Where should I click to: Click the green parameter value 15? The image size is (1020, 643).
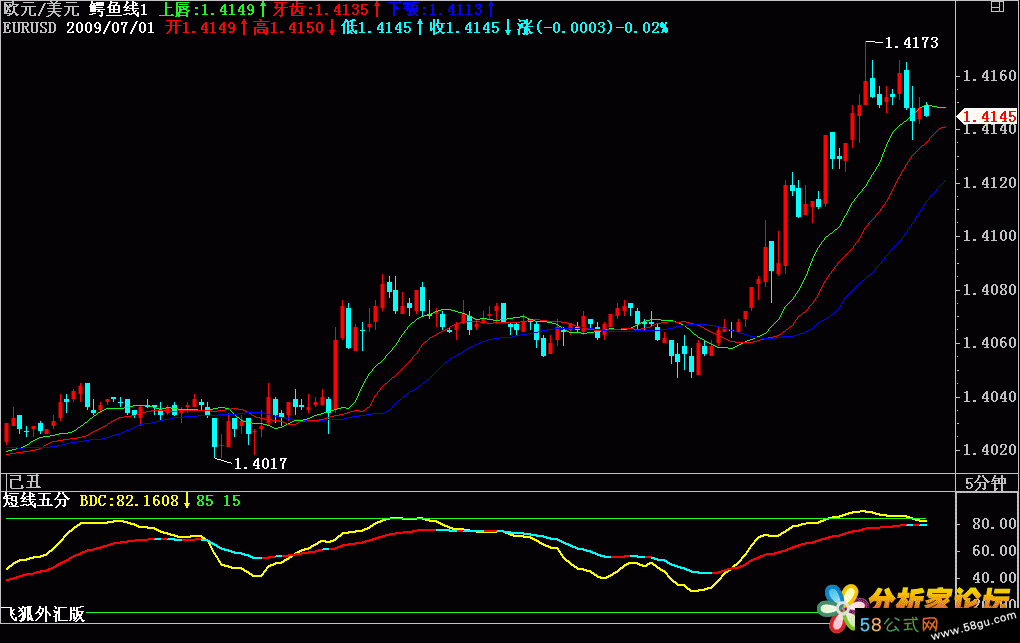tap(232, 500)
